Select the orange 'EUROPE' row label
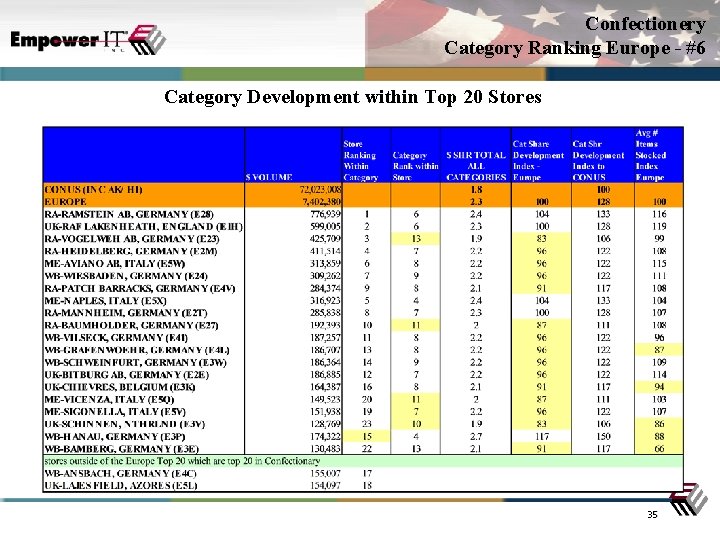The width and height of the screenshot is (720, 540). [x=65, y=202]
